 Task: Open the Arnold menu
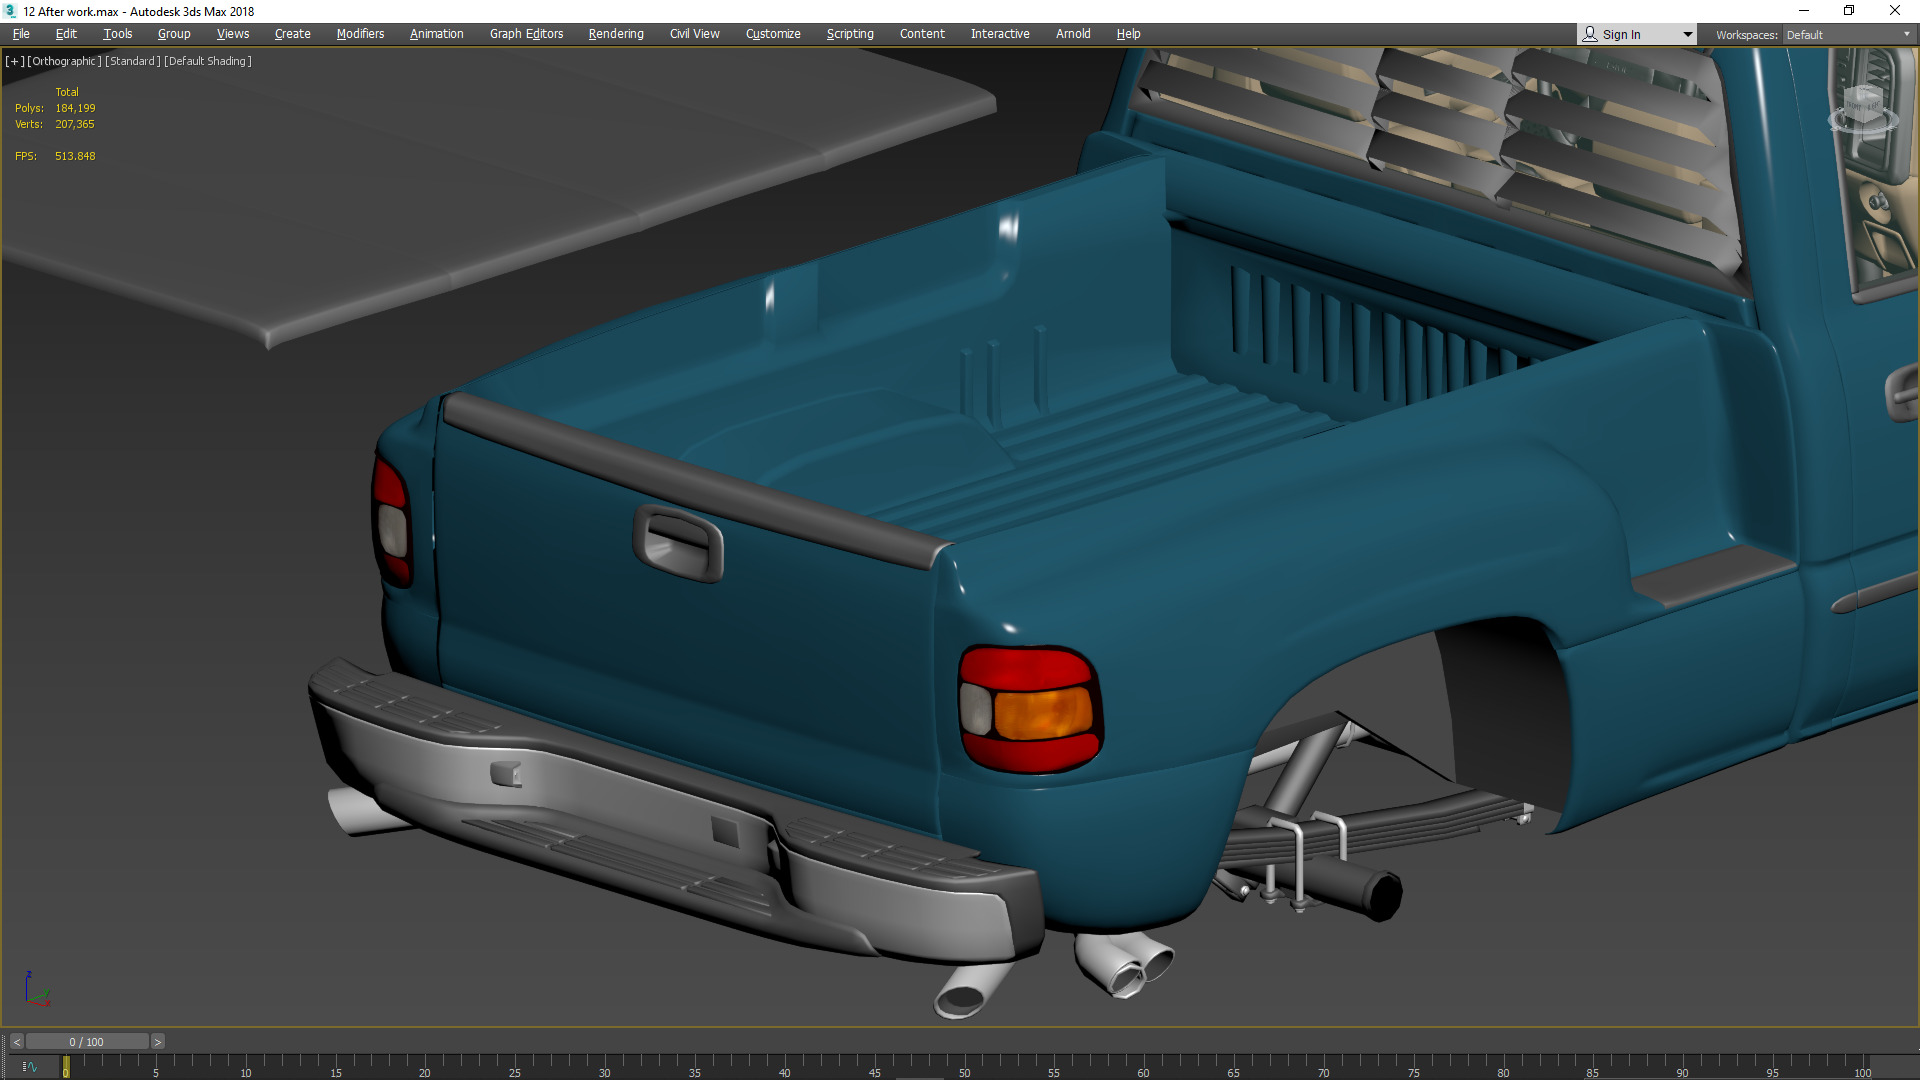[1073, 34]
